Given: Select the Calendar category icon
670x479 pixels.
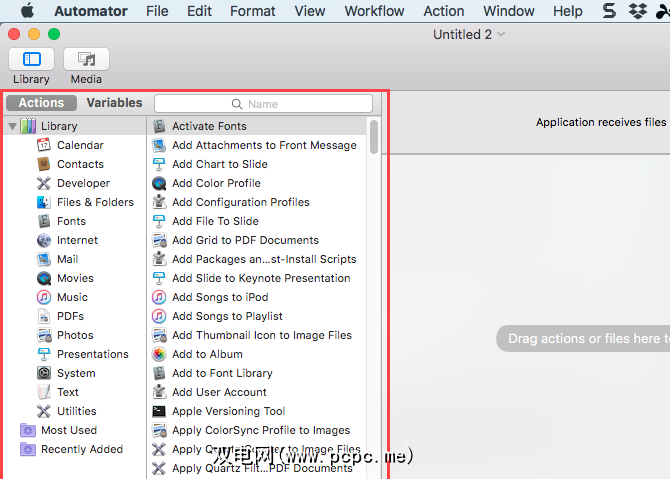Looking at the screenshot, I should pyautogui.click(x=44, y=145).
